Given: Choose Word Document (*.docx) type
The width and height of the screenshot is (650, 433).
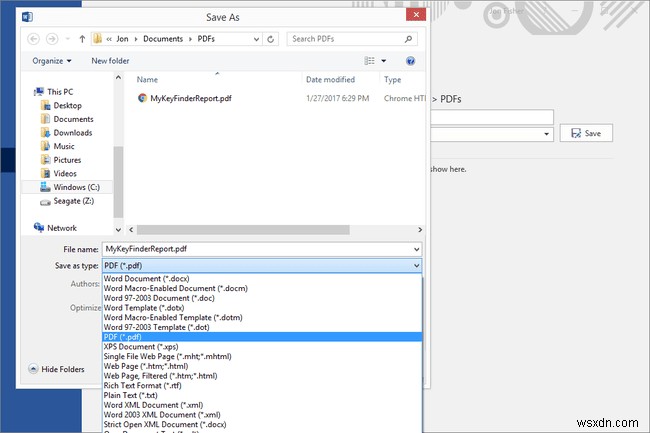Looking at the screenshot, I should pos(262,278).
